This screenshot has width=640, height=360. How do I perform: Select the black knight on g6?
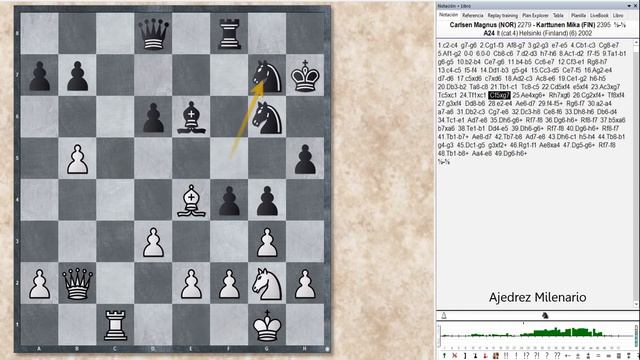267,118
